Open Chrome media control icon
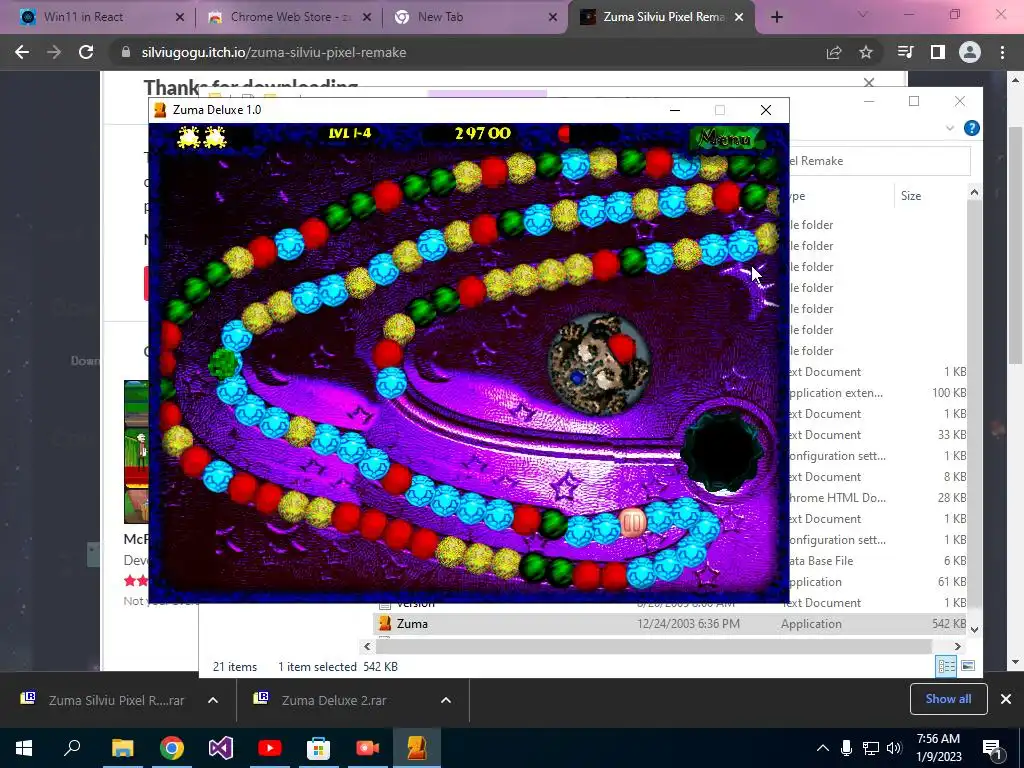This screenshot has width=1024, height=768. pyautogui.click(x=905, y=52)
